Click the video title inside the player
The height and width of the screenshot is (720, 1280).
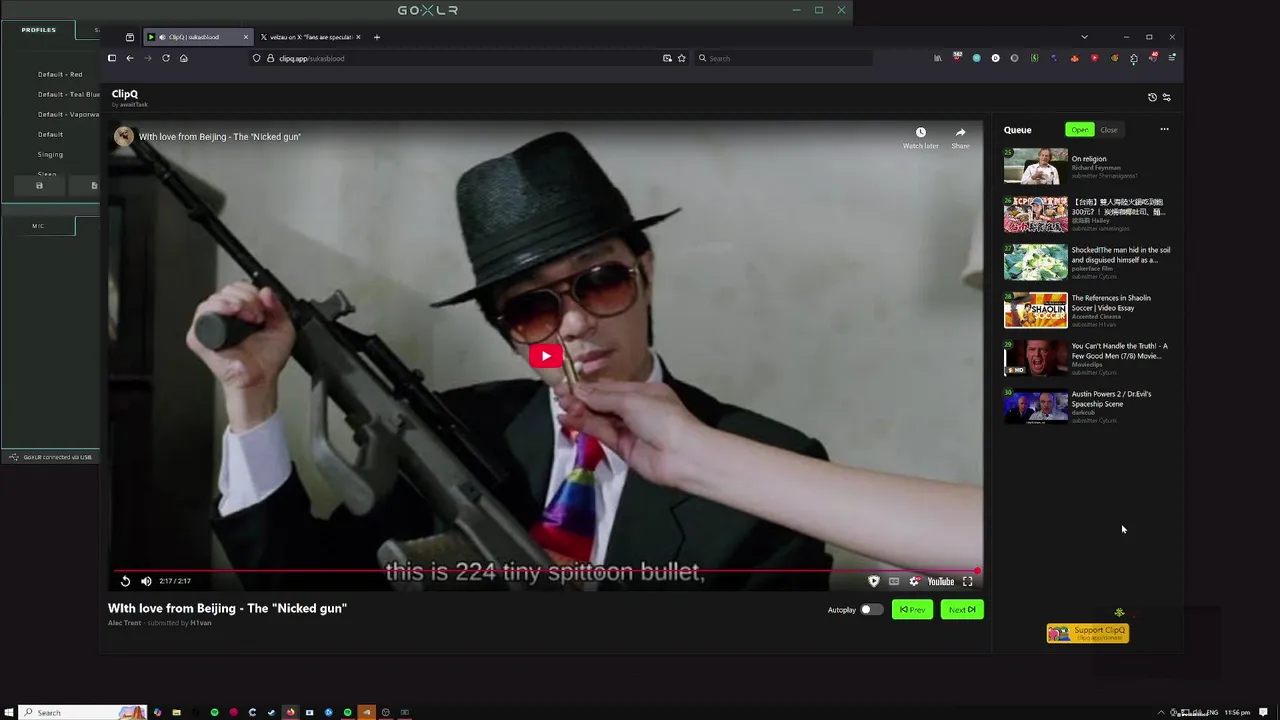[x=220, y=137]
